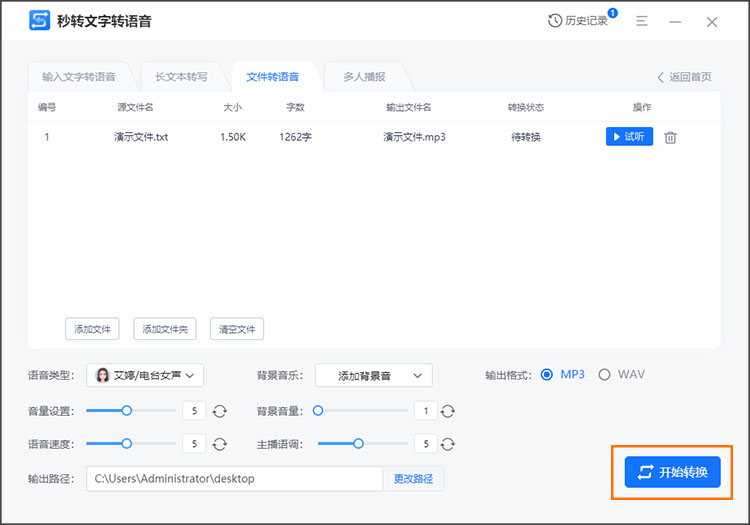750x525 pixels.
Task: Click the 语音速度 value box
Action: [194, 444]
